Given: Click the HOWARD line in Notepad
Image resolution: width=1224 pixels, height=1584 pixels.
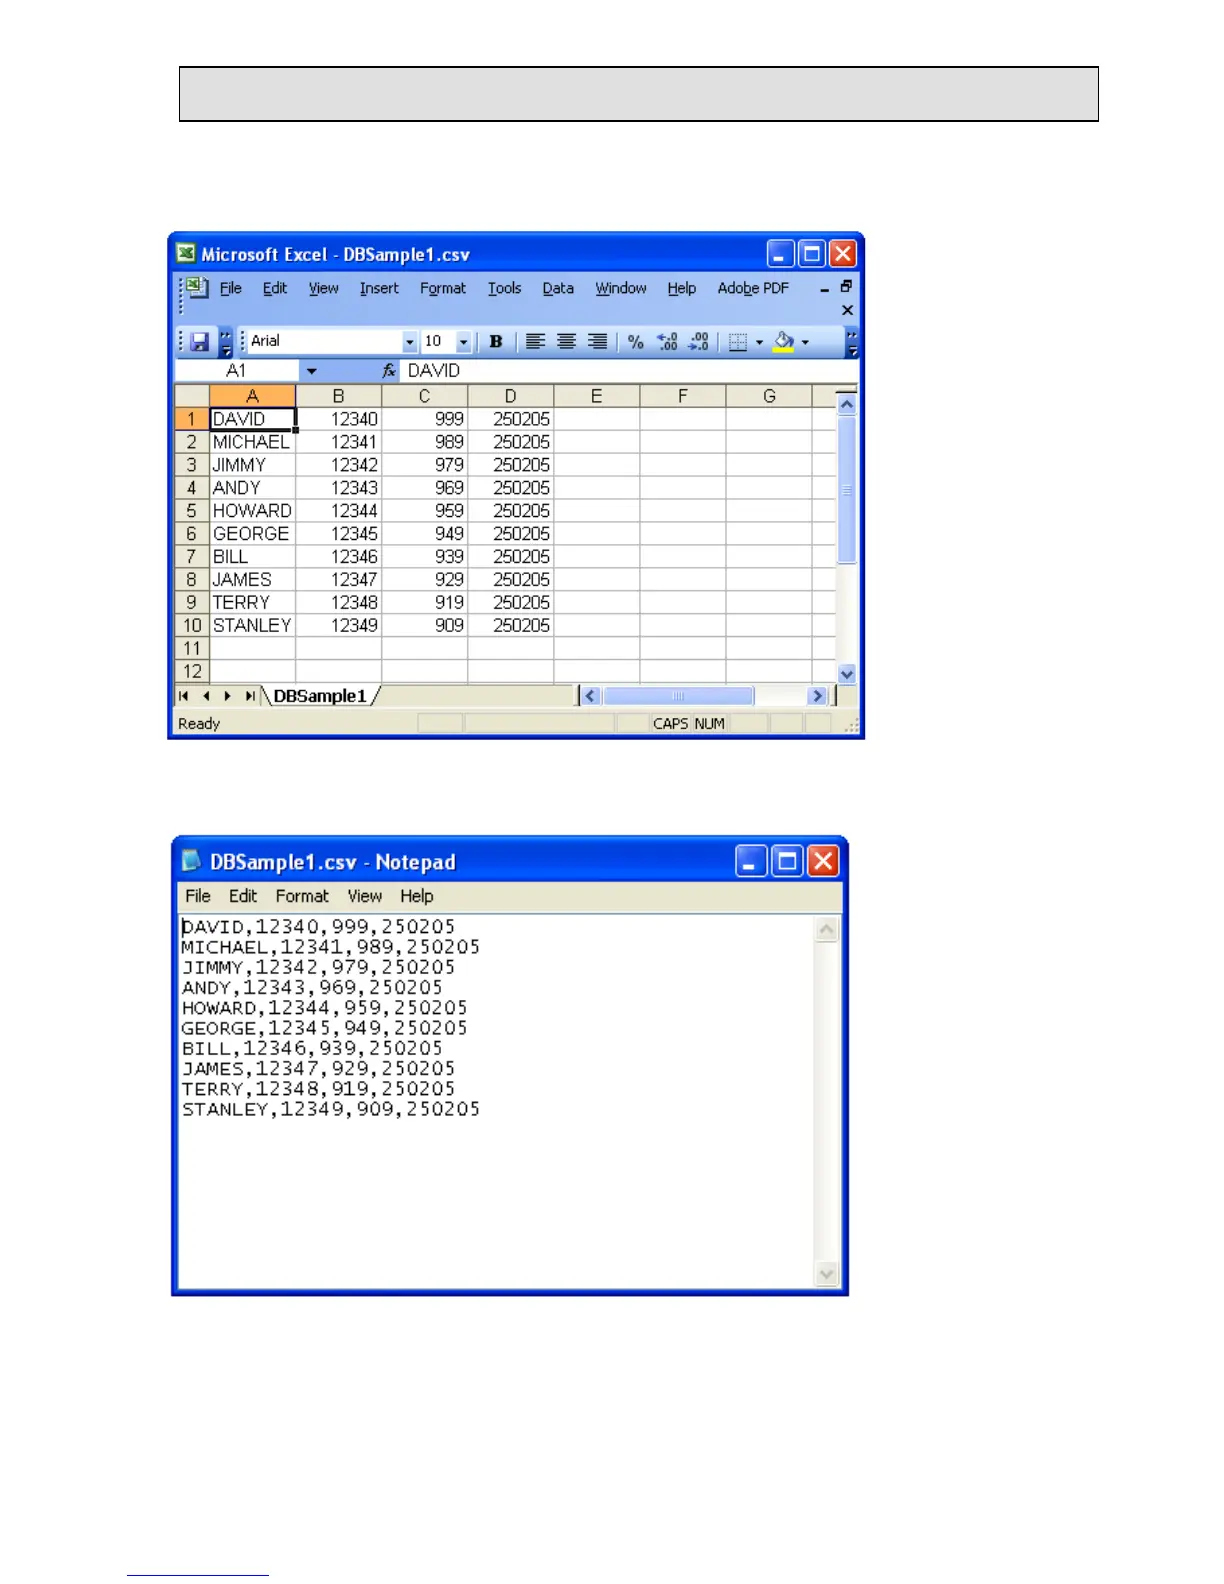Looking at the screenshot, I should pyautogui.click(x=325, y=1008).
